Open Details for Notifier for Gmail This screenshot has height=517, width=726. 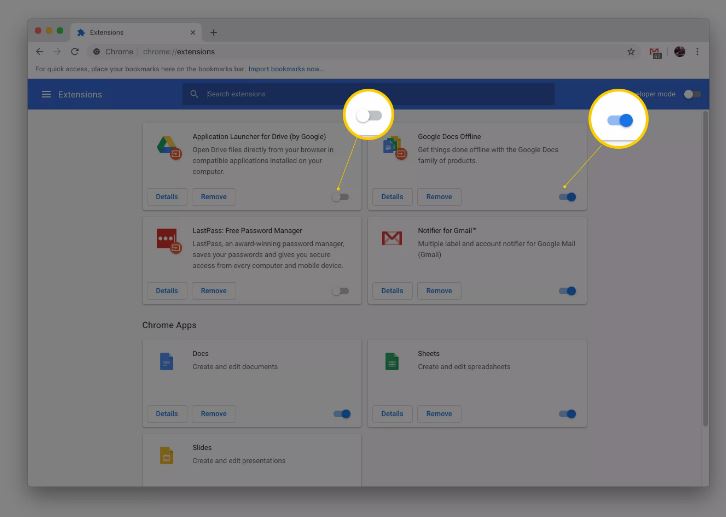point(392,291)
